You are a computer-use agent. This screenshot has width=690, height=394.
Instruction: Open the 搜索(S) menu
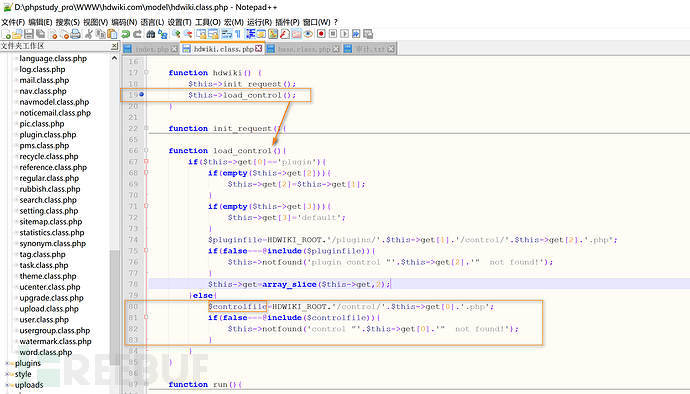67,22
